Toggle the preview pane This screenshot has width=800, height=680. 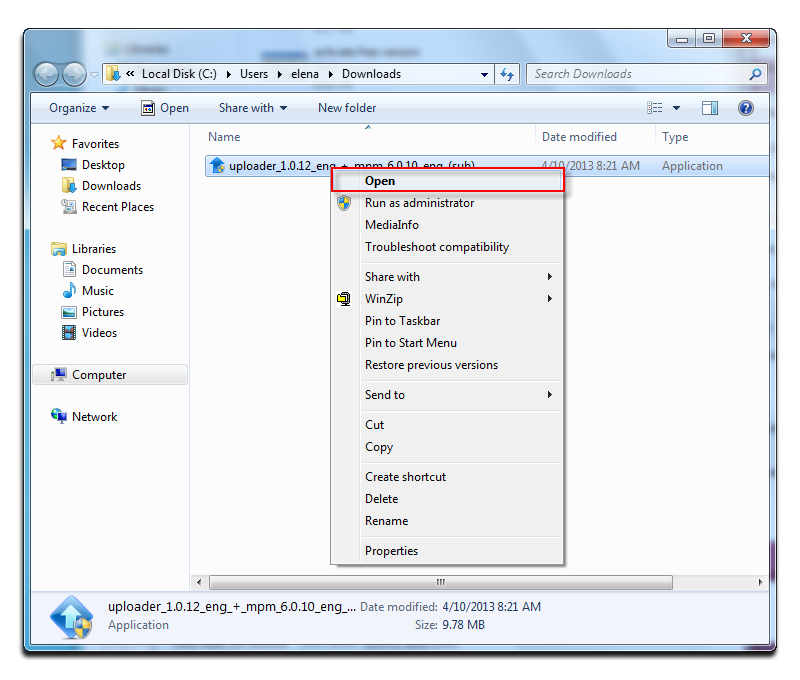point(711,108)
